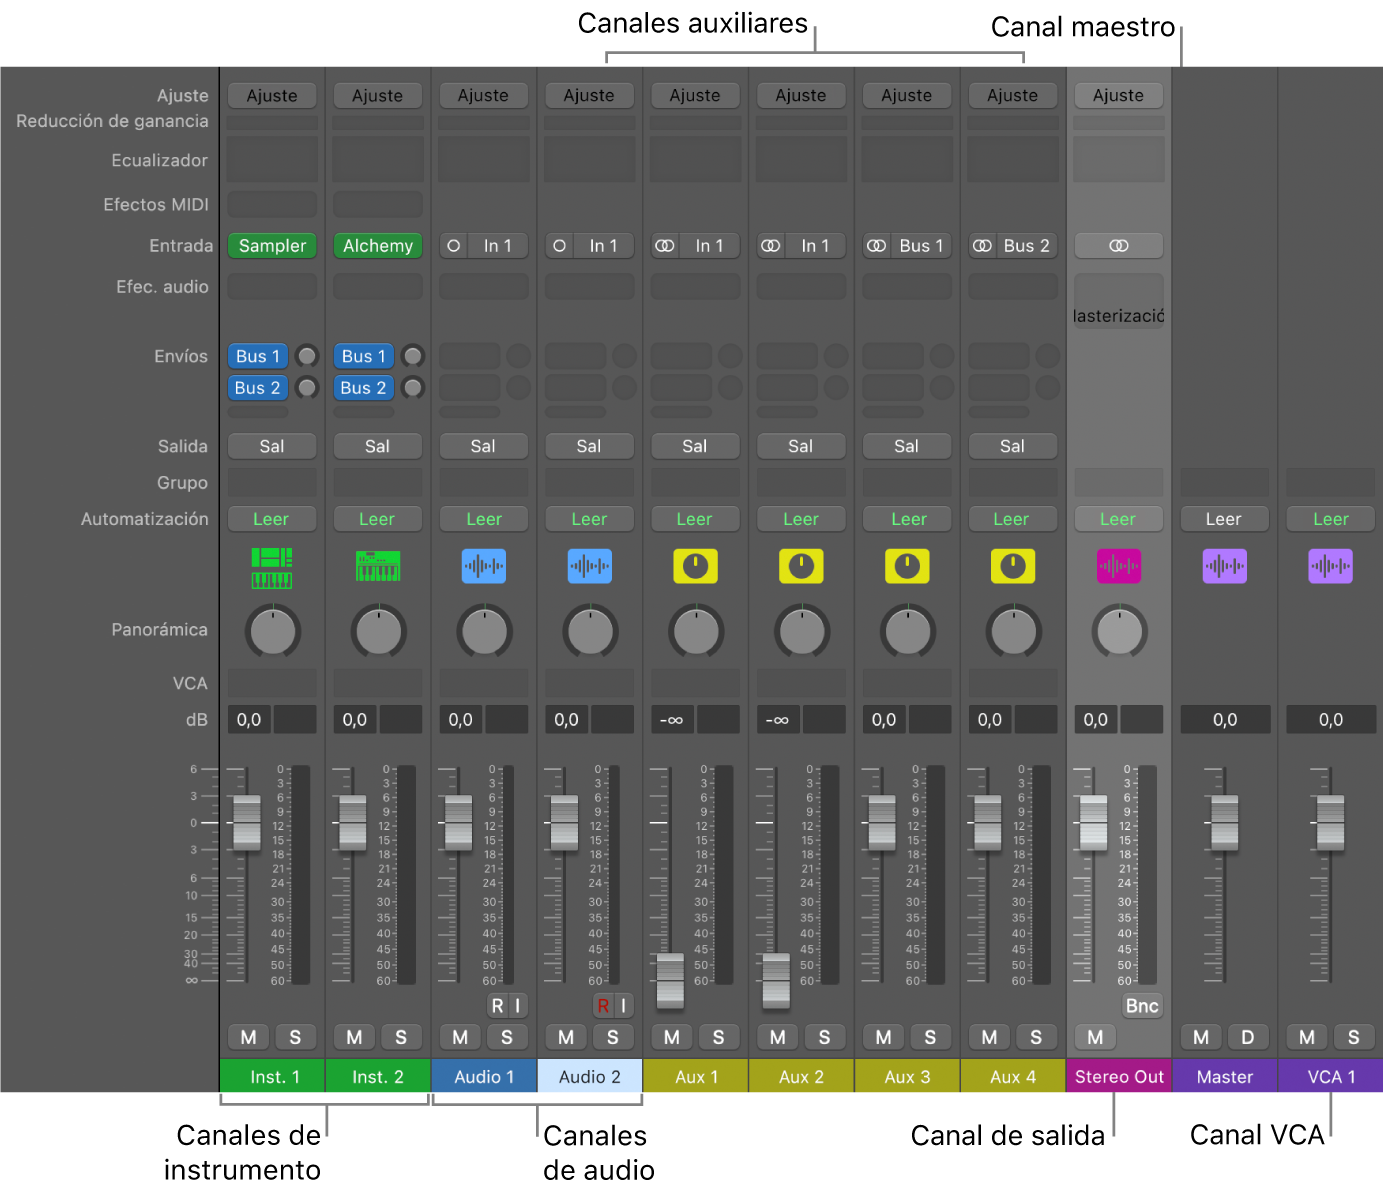
Task: Open Leer automation menu on Master channel
Action: tap(1224, 519)
